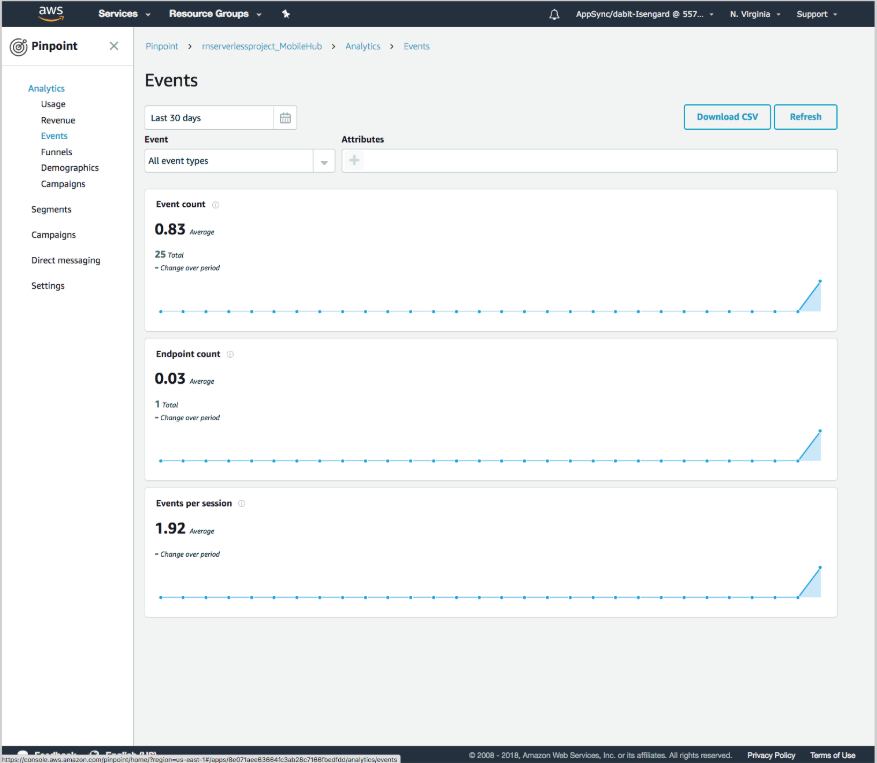This screenshot has width=877, height=763.
Task: Open the calendar date picker icon
Action: tap(285, 118)
